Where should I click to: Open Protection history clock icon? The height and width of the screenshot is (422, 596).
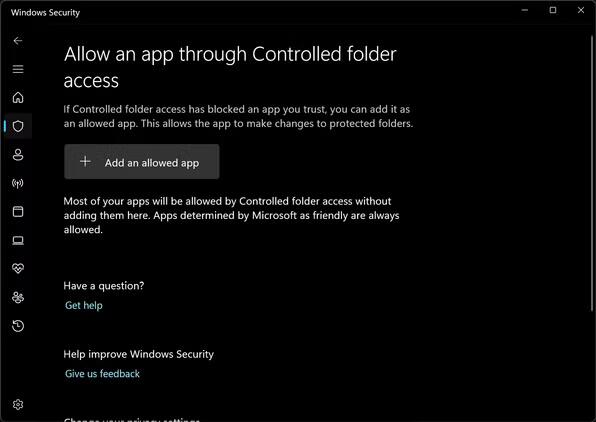tap(18, 326)
